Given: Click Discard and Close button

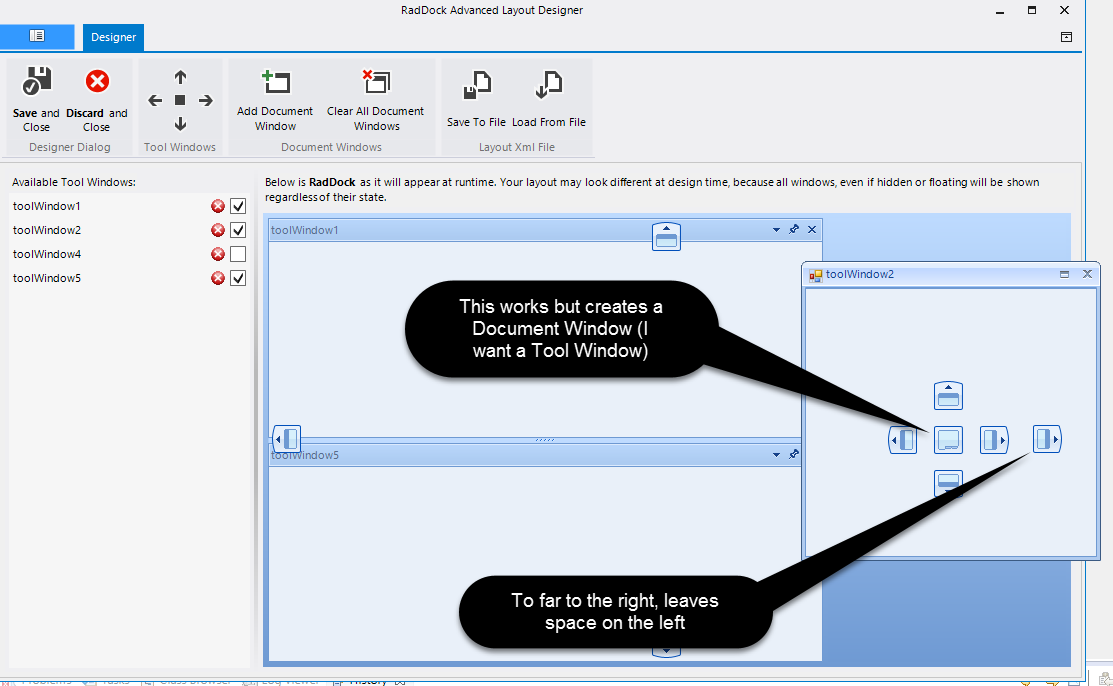Looking at the screenshot, I should pyautogui.click(x=97, y=99).
